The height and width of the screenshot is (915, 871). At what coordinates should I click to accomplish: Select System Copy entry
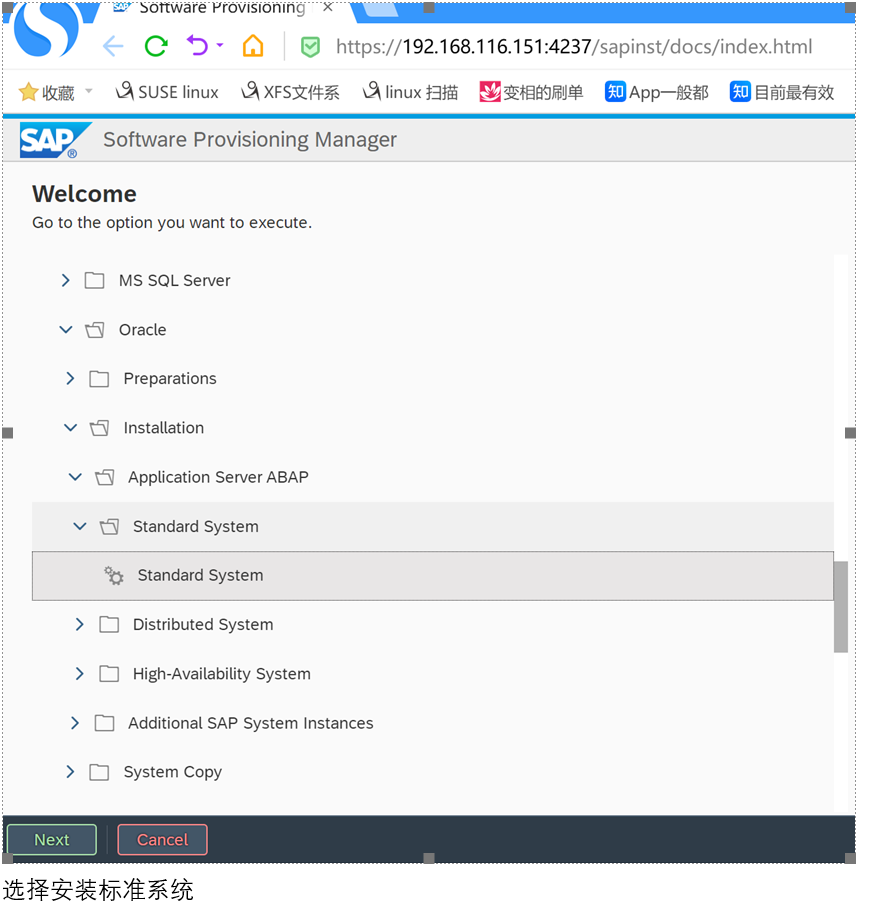173,772
